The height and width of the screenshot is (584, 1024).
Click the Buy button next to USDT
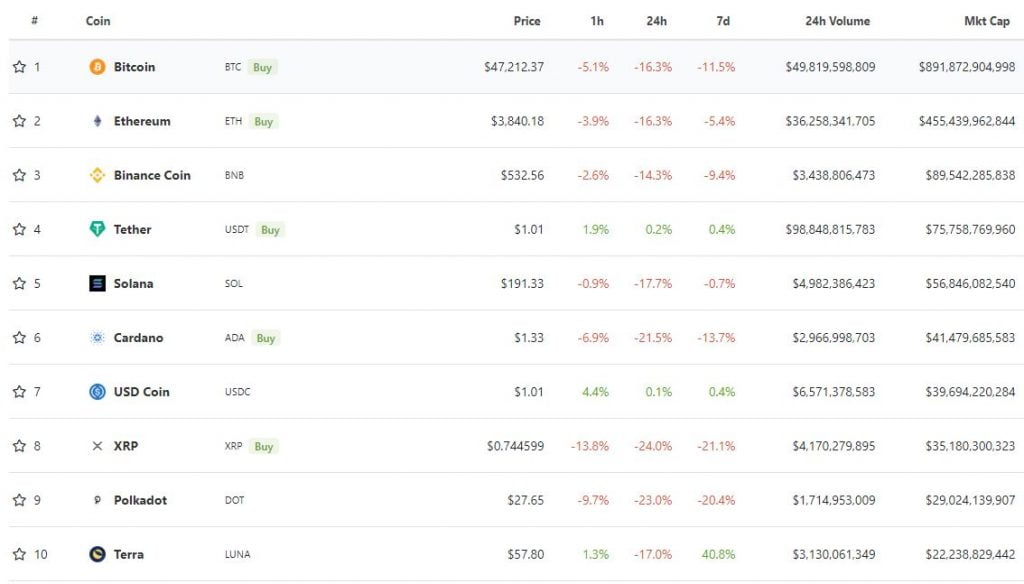pyautogui.click(x=270, y=230)
